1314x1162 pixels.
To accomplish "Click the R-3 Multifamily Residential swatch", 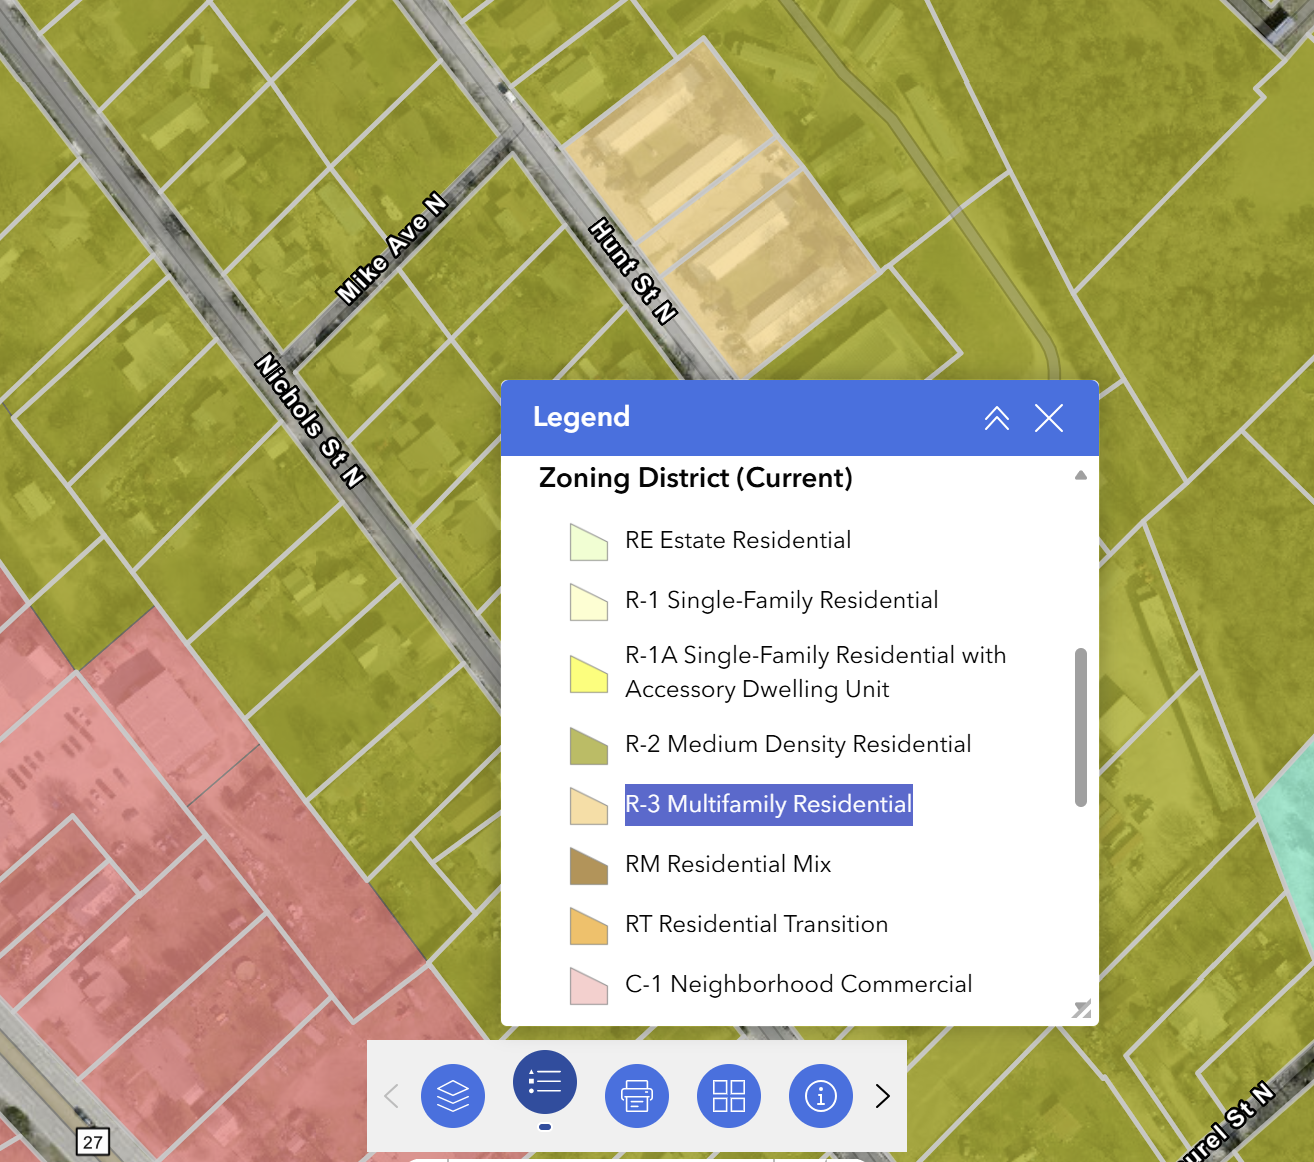I will [589, 805].
